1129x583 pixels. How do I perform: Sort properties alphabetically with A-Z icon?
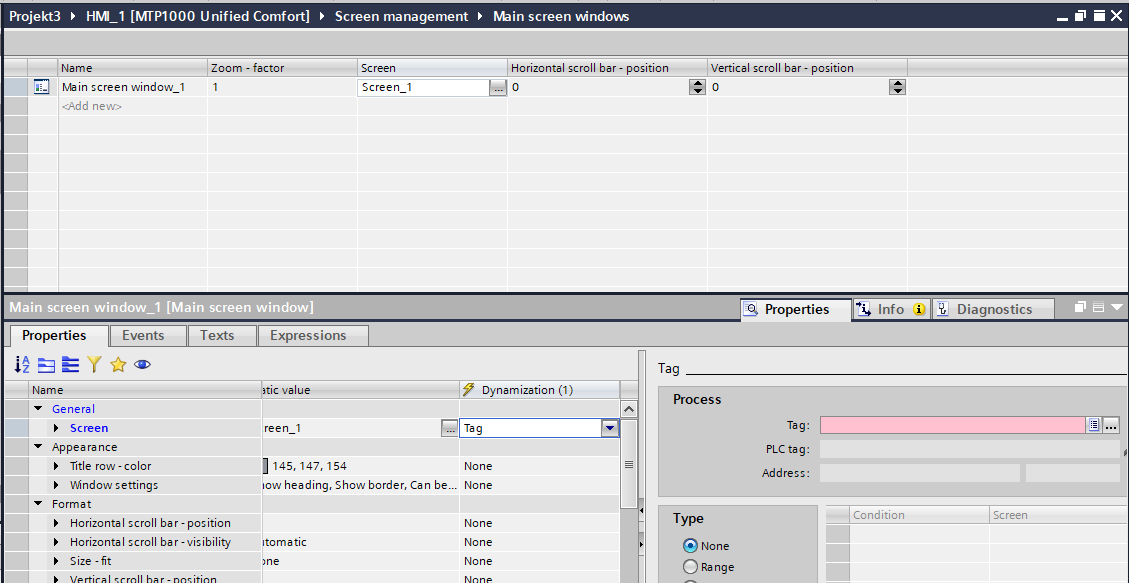22,365
